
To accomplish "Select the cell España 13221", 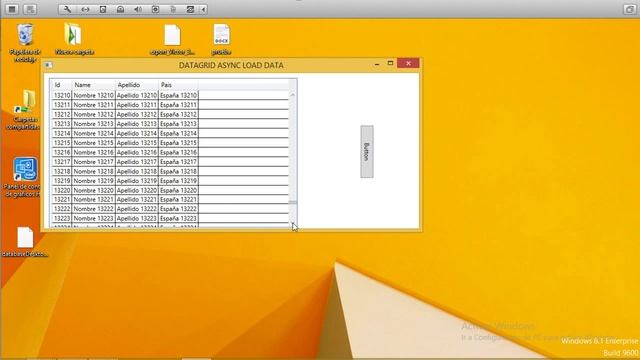I will coord(178,200).
